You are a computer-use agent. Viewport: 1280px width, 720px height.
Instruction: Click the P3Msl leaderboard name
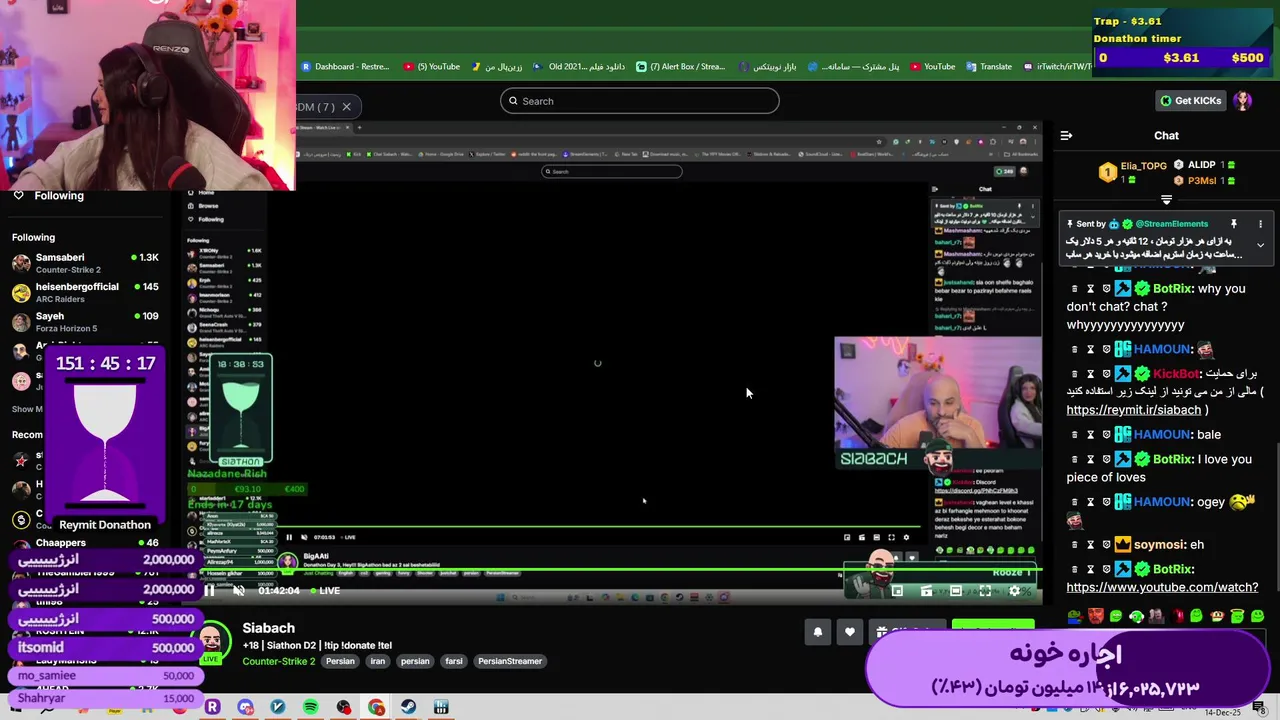point(1202,181)
